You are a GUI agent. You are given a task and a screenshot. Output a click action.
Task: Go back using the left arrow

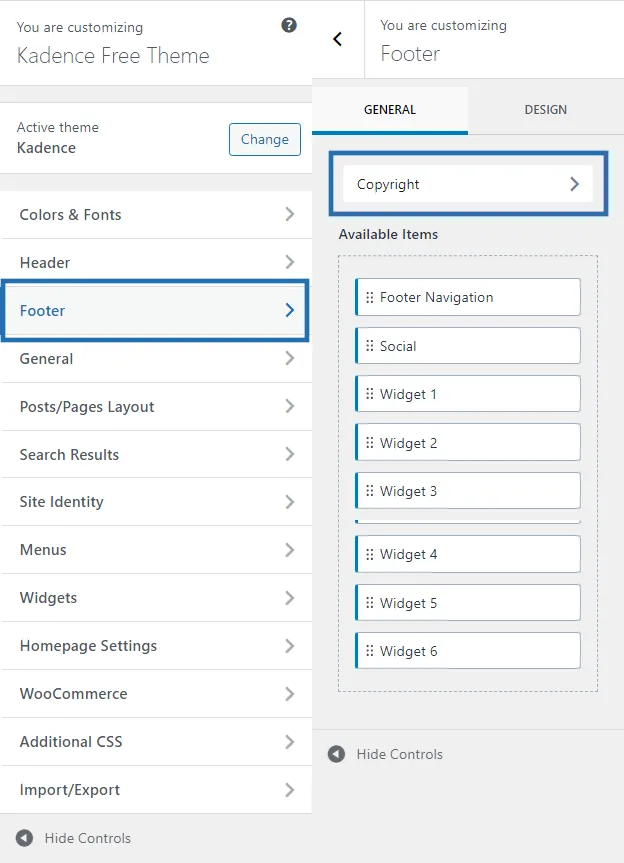pyautogui.click(x=337, y=39)
